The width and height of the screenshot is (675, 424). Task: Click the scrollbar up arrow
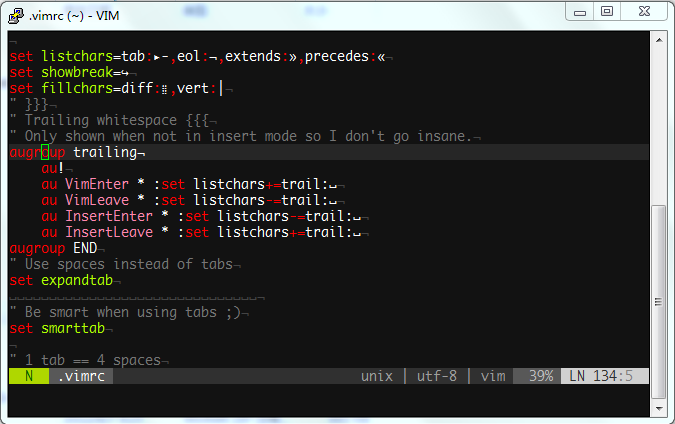pos(658,39)
